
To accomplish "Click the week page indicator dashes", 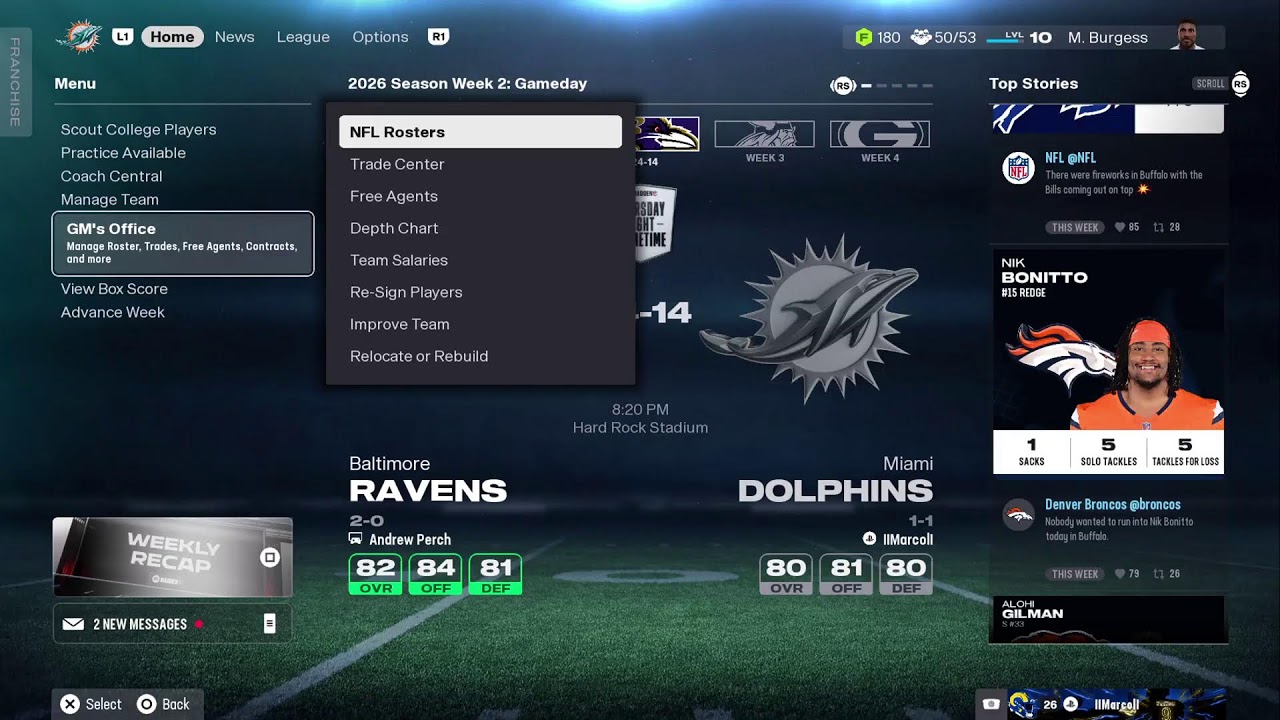I will (x=897, y=86).
